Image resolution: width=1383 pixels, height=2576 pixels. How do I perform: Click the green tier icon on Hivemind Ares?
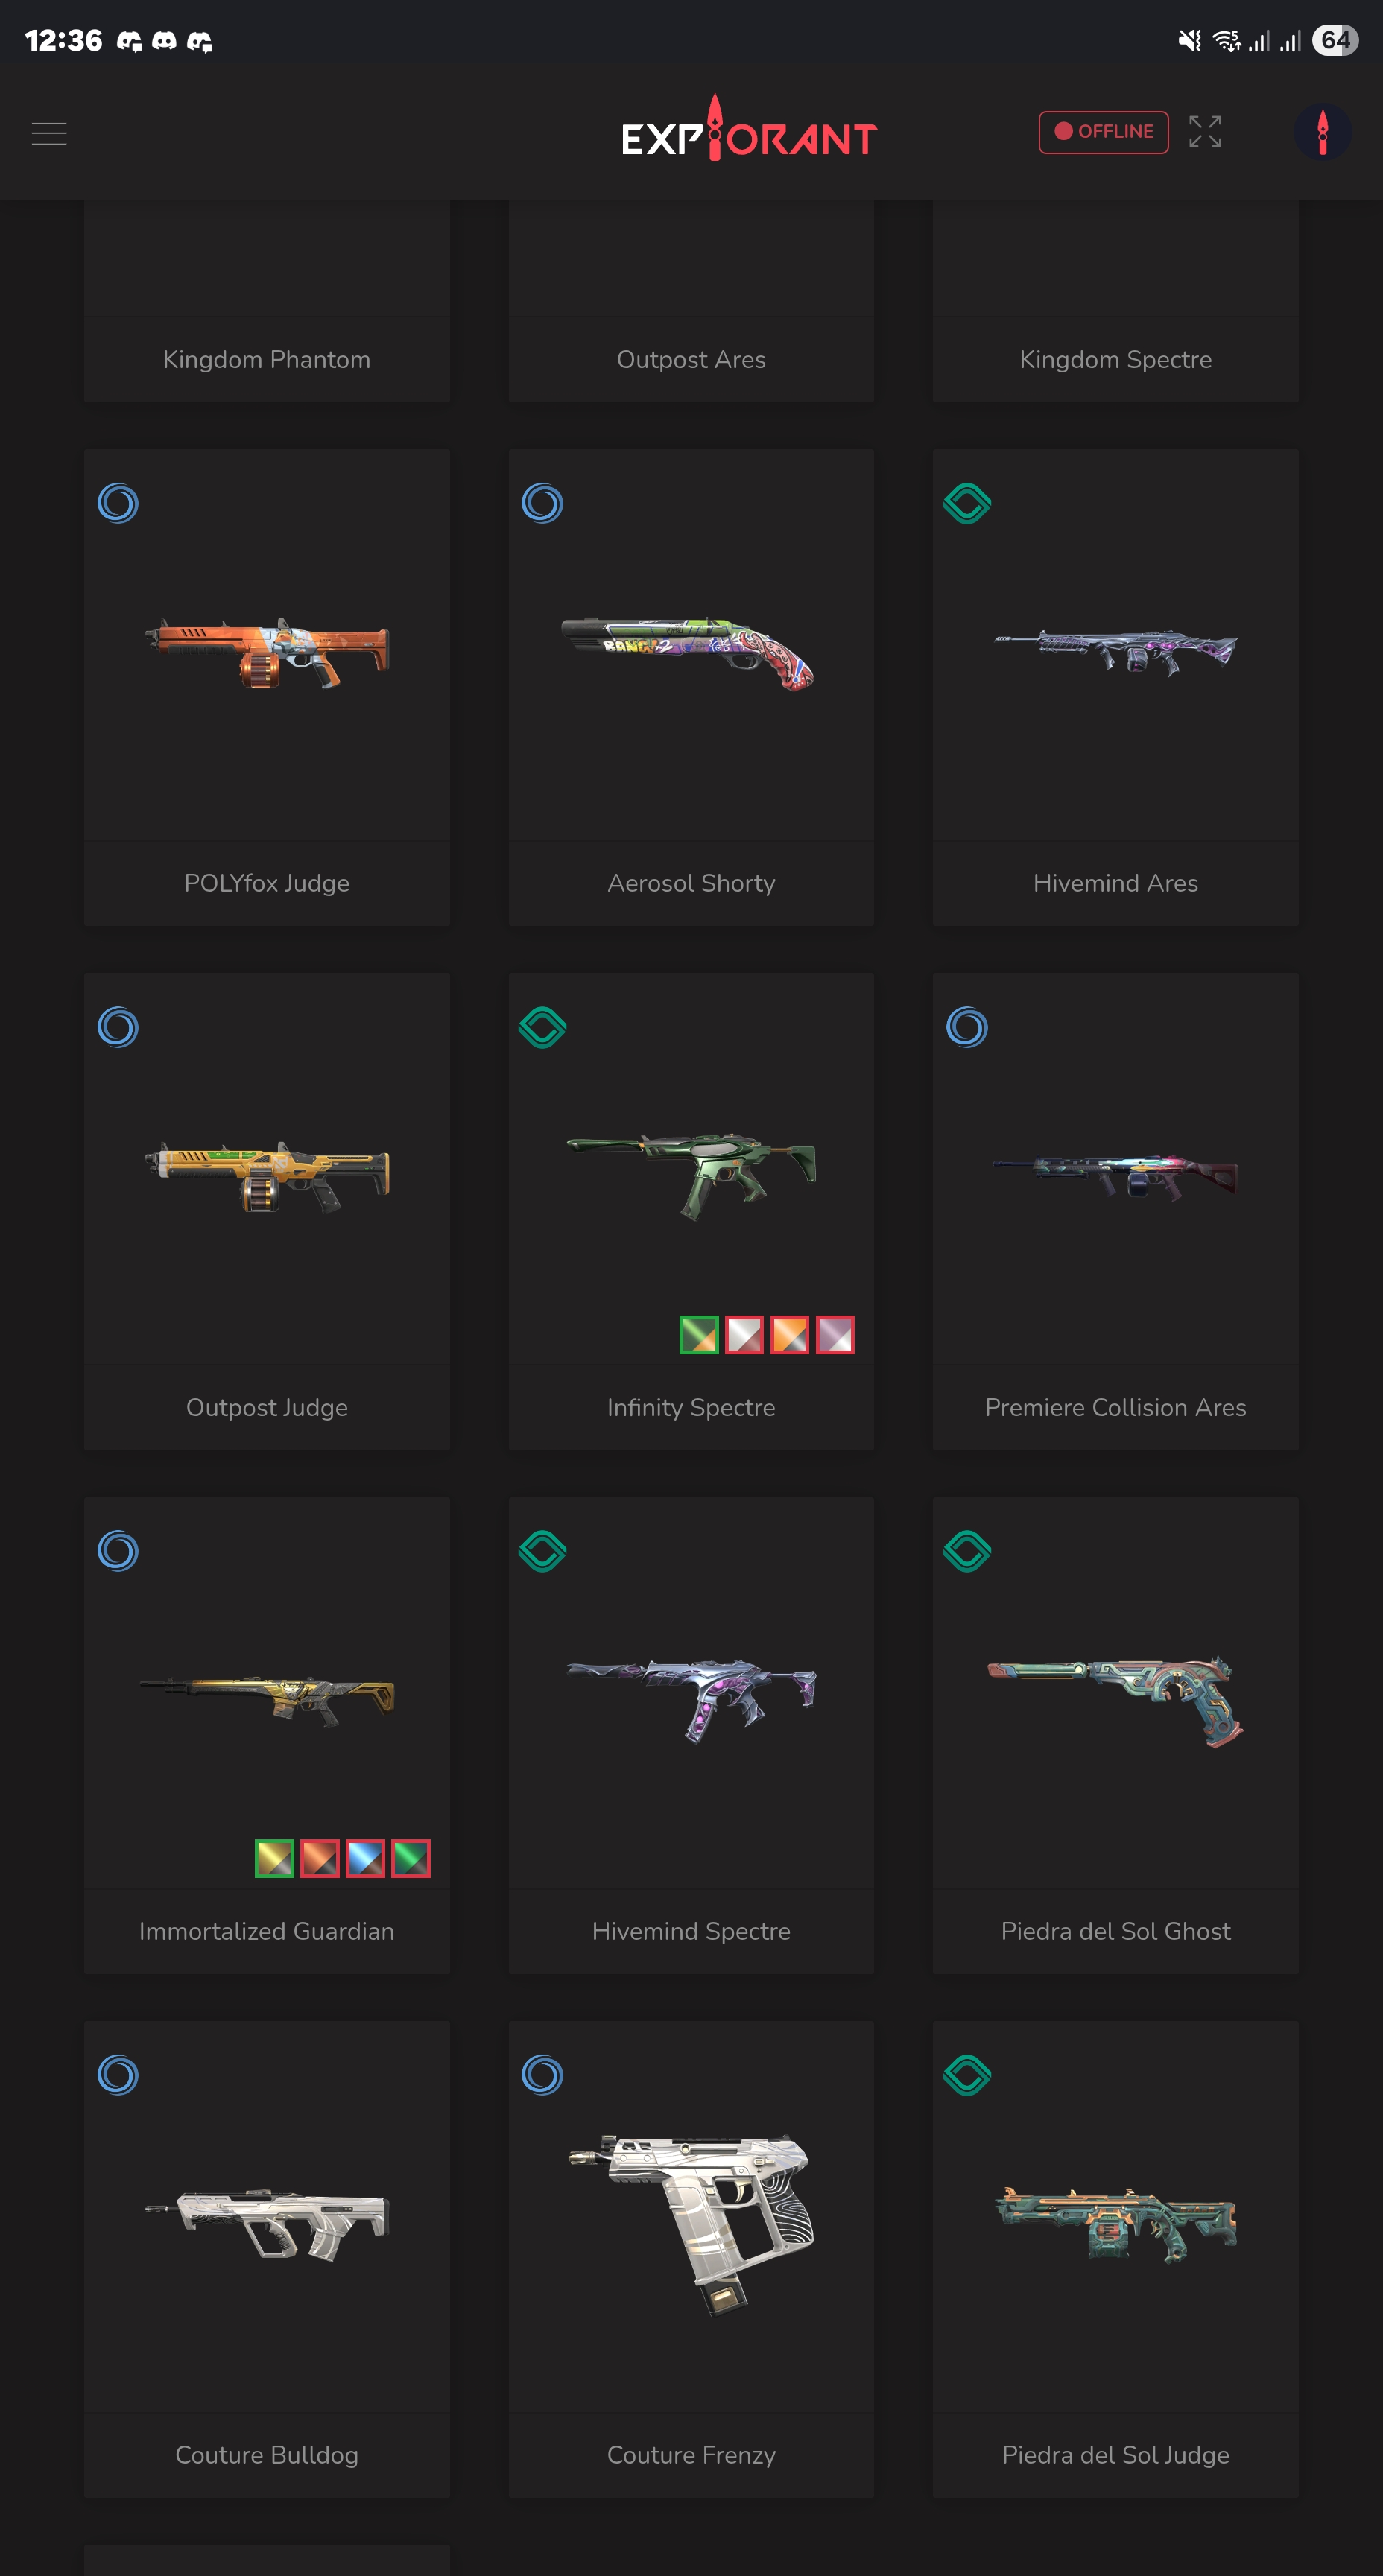[967, 503]
